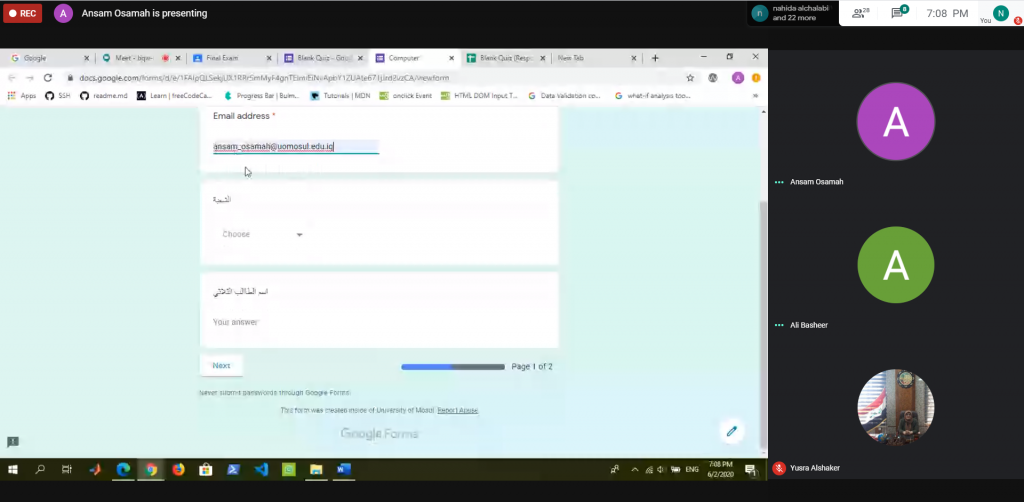This screenshot has width=1024, height=502.
Task: Click the send feedback icon at bottom-left
Action: (x=13, y=442)
